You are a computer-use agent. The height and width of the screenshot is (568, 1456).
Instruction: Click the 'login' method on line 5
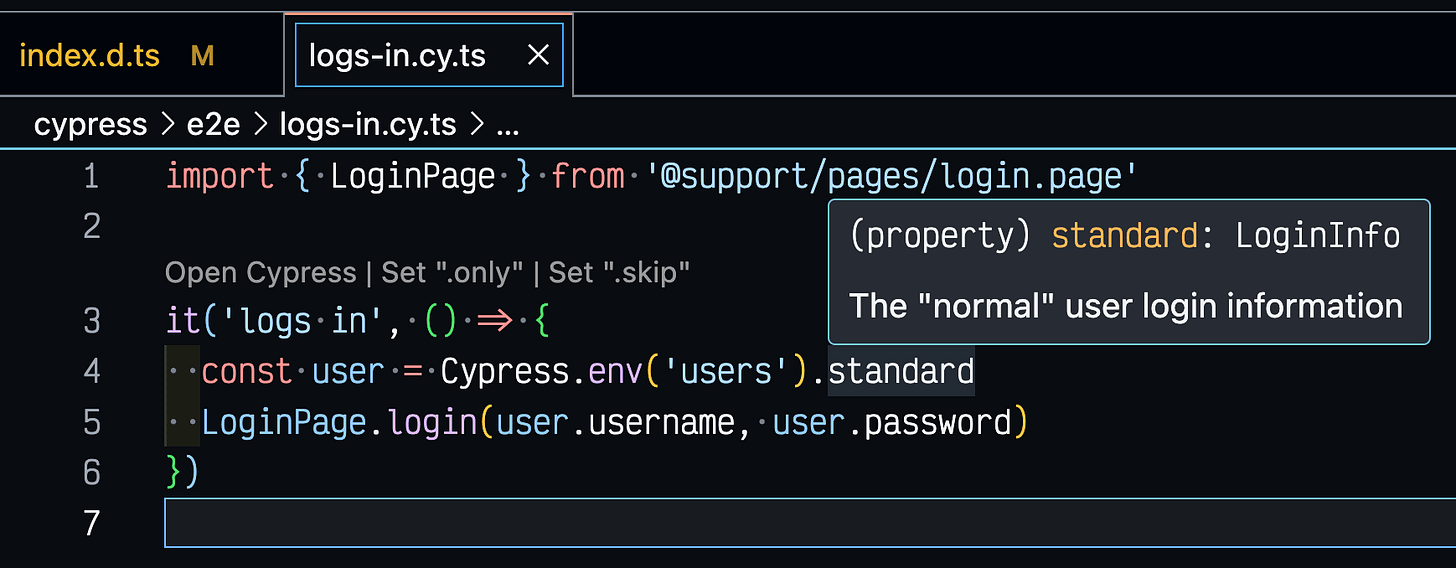[433, 422]
